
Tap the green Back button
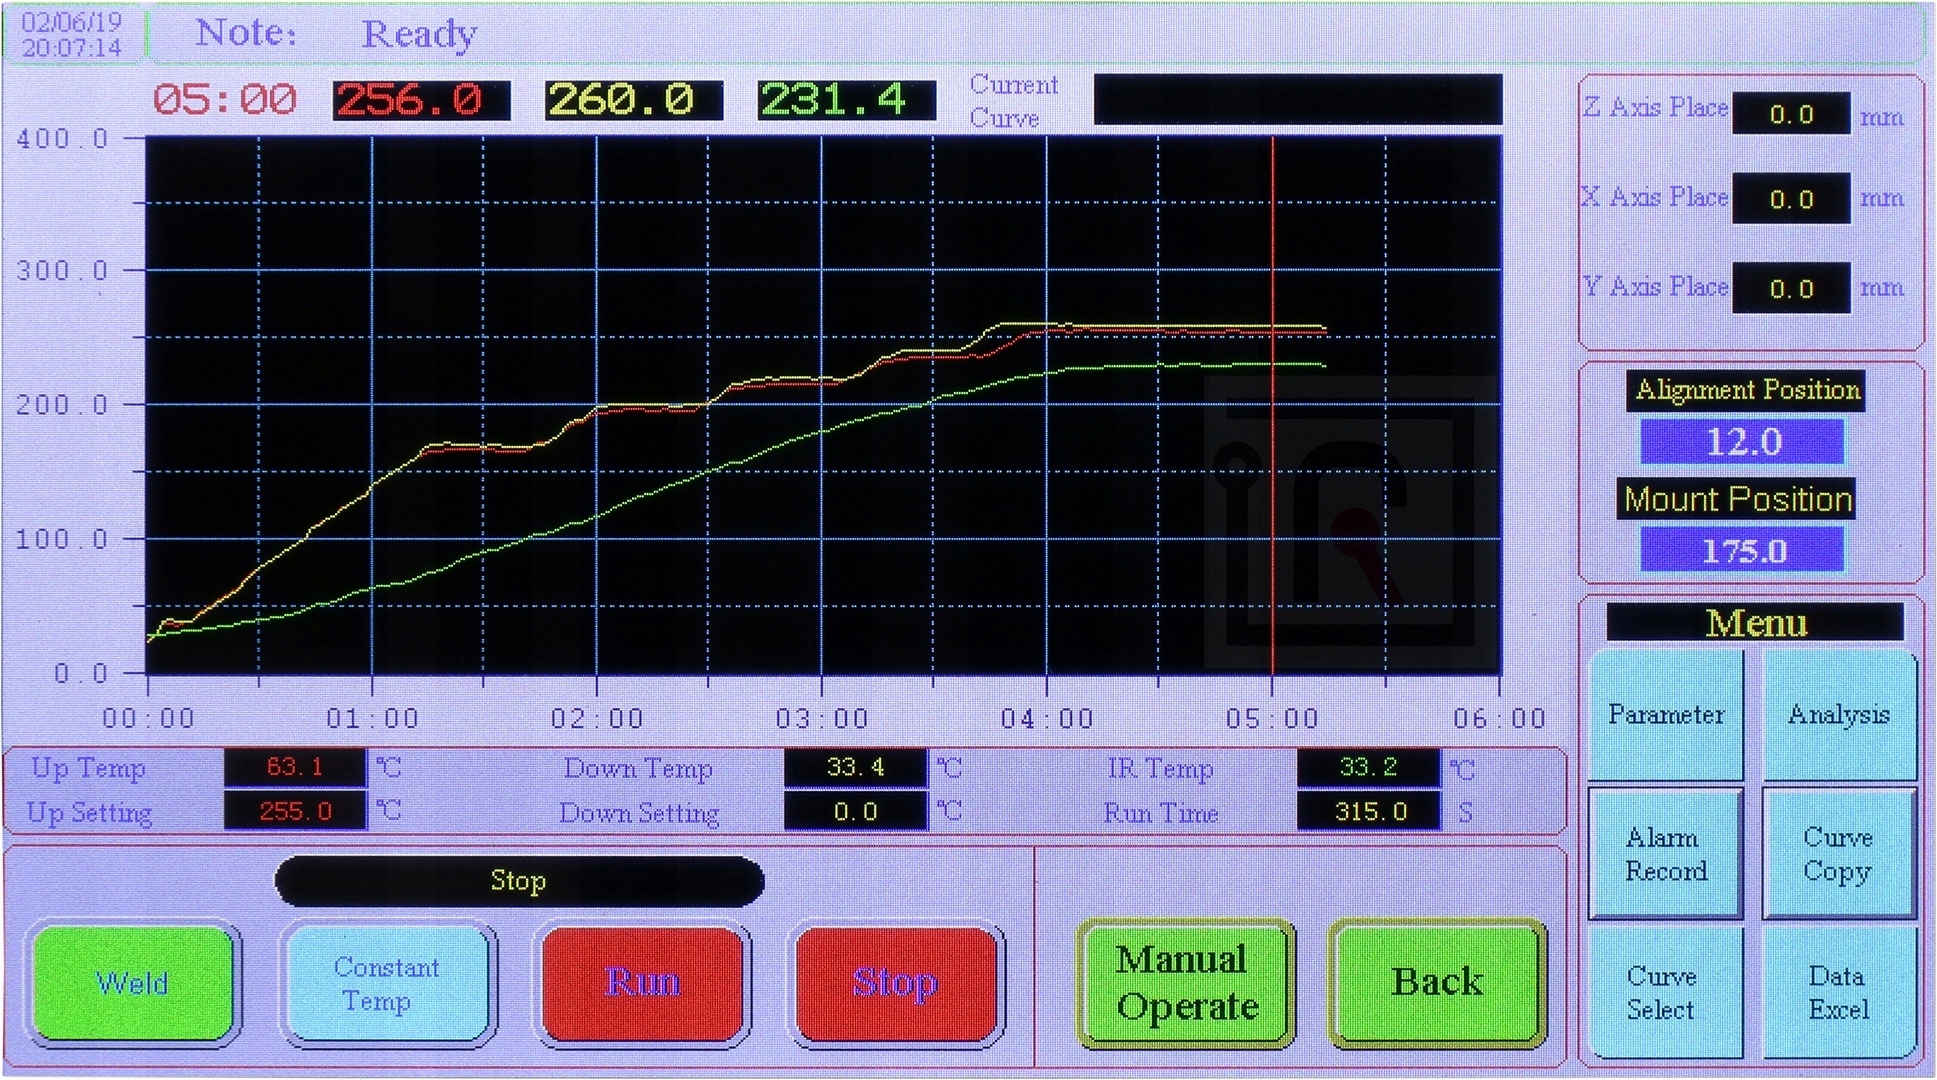coord(1437,984)
